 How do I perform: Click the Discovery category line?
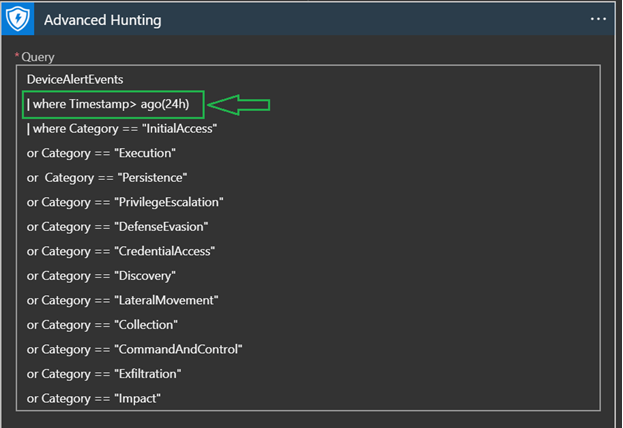[101, 276]
